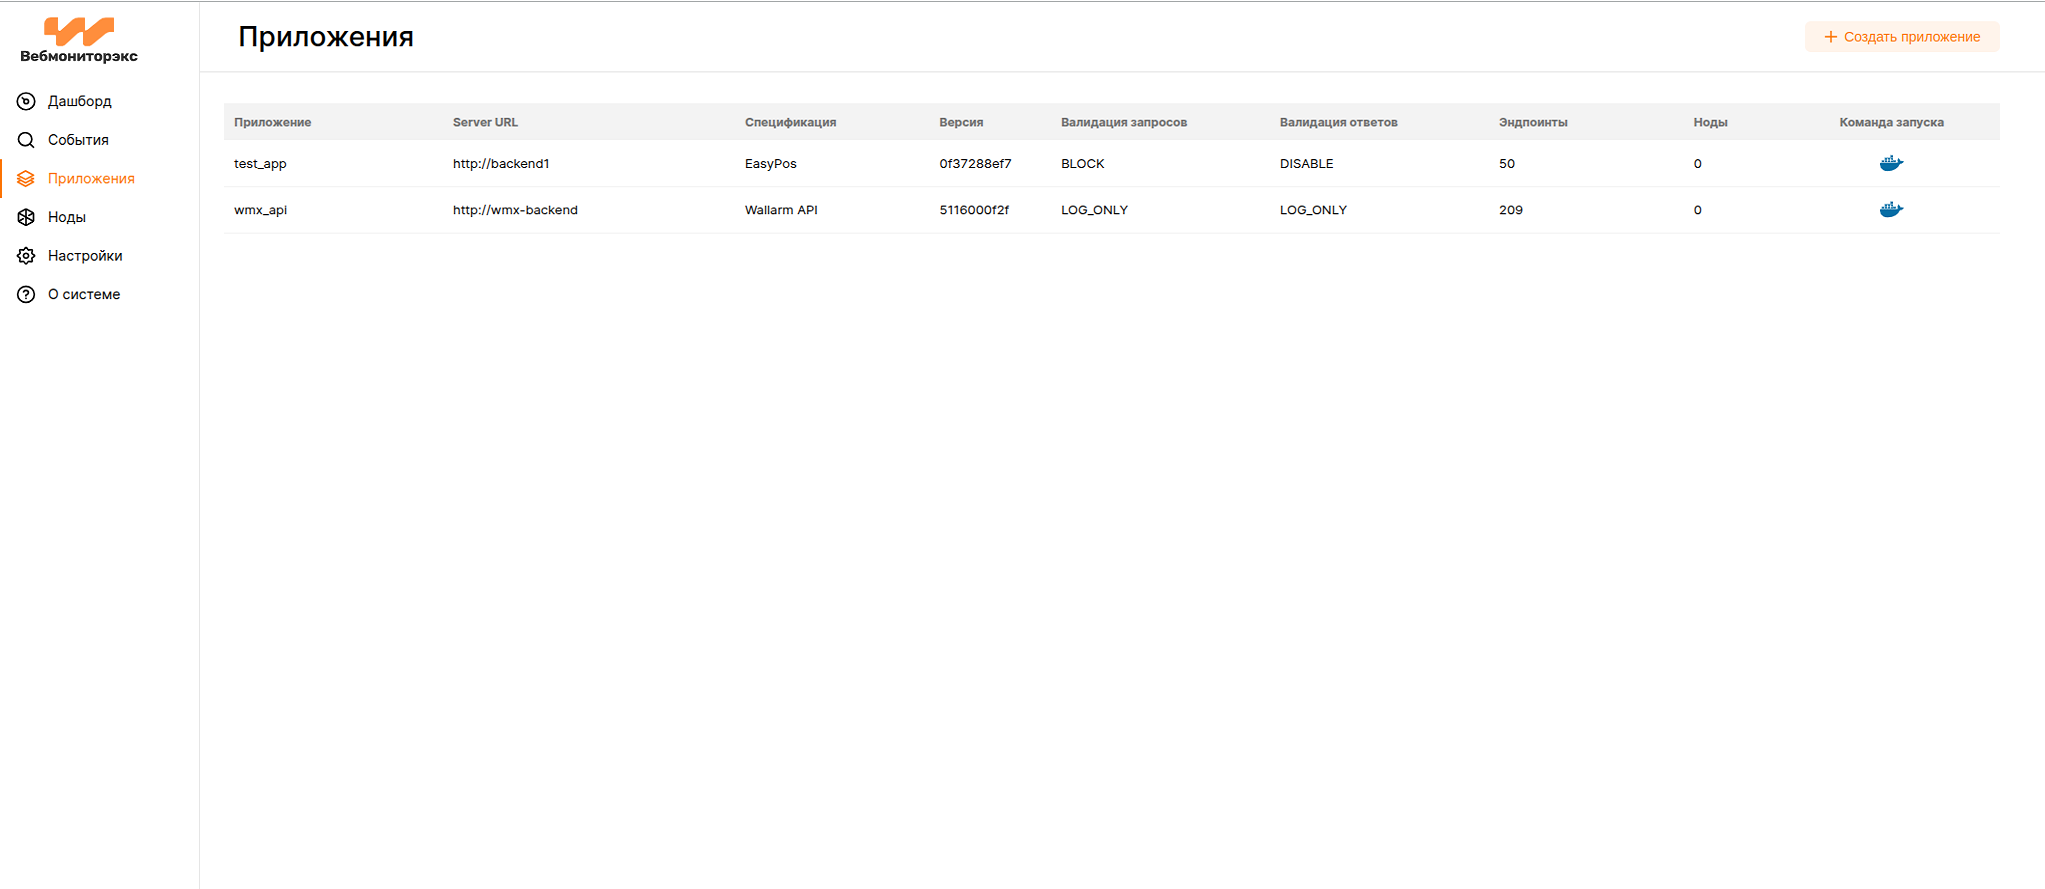Screen dimensions: 2045x889
Task: Open Docker launch command for wmx_api
Action: pyautogui.click(x=1890, y=210)
